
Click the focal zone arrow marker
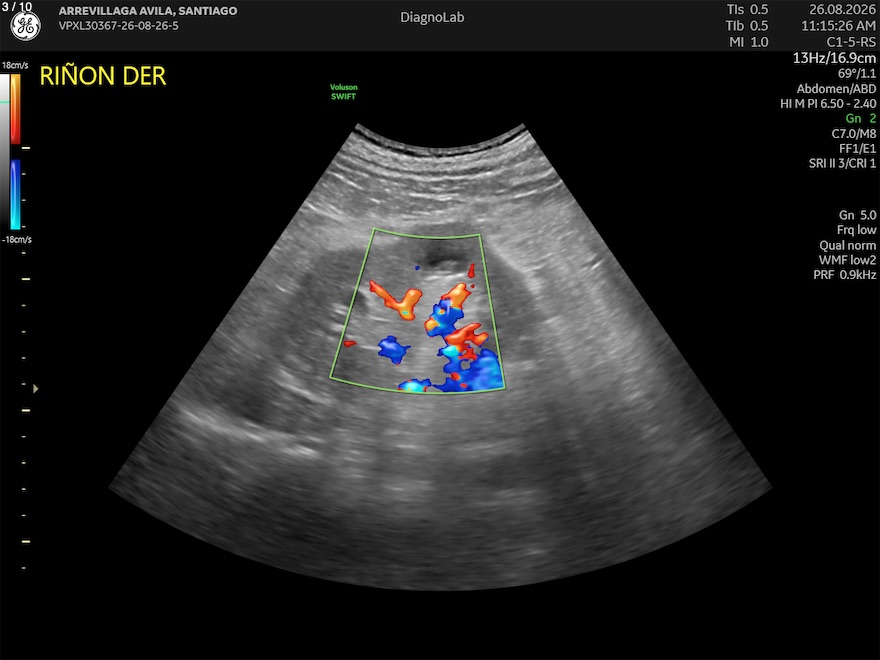35,388
